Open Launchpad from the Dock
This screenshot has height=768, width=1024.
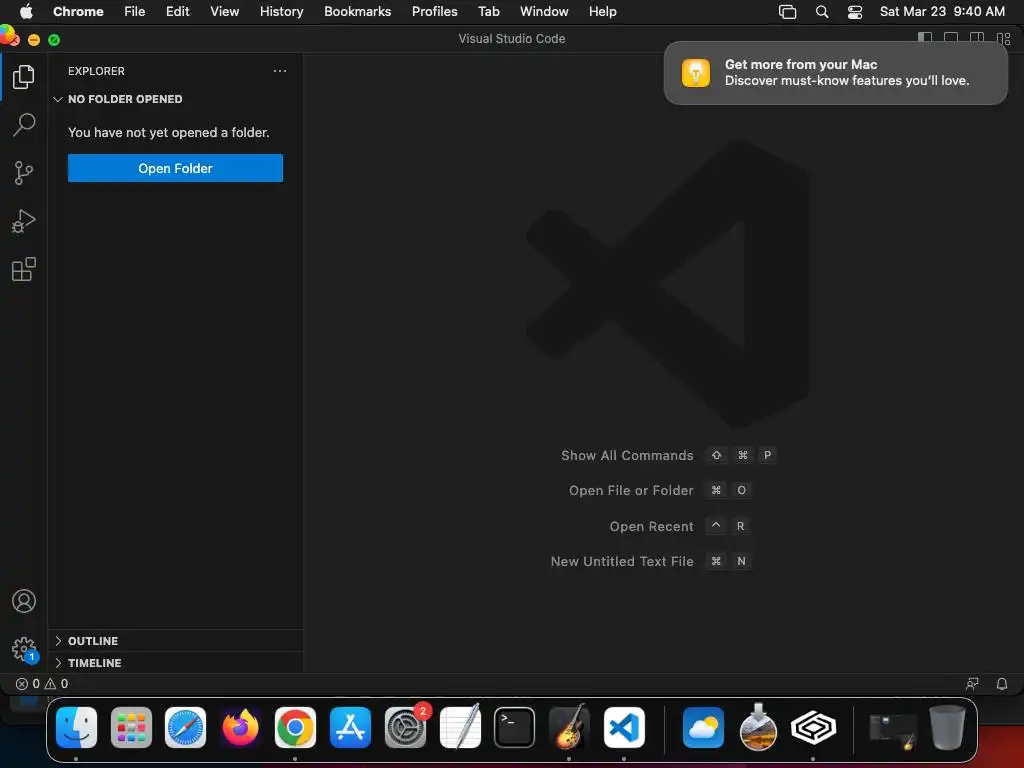[131, 727]
